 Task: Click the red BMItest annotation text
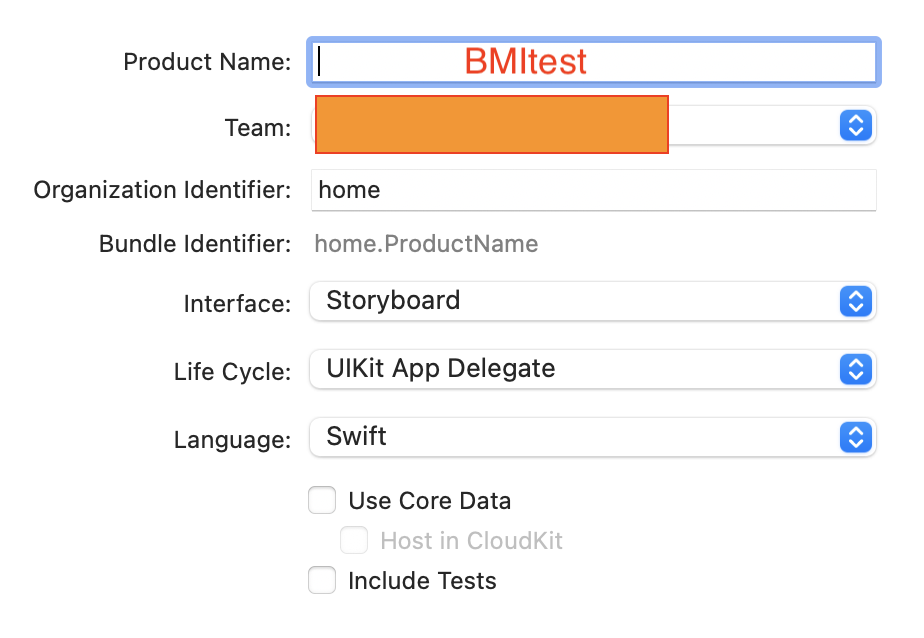point(525,61)
